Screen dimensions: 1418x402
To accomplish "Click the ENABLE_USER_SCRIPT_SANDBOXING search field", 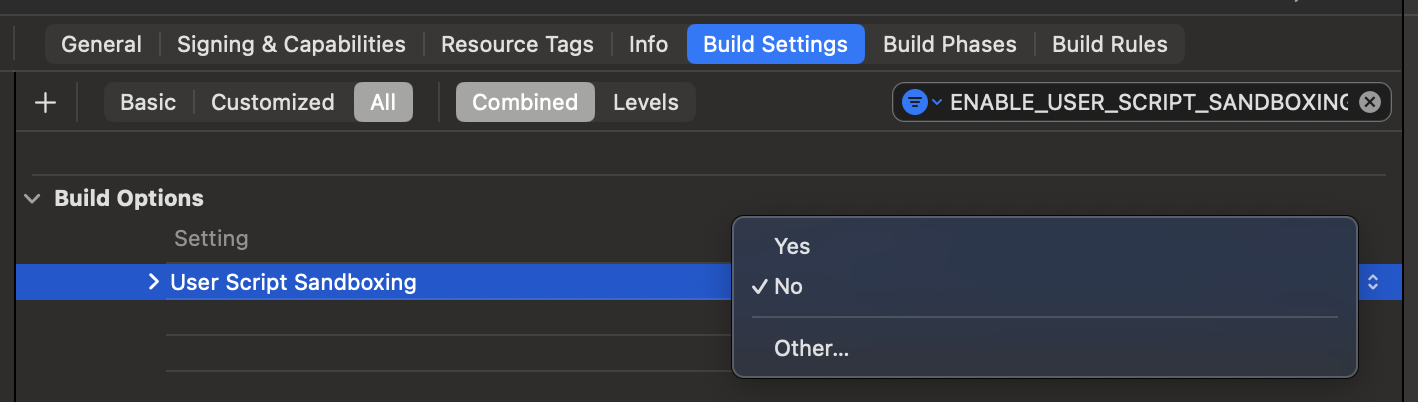I will pos(1148,102).
